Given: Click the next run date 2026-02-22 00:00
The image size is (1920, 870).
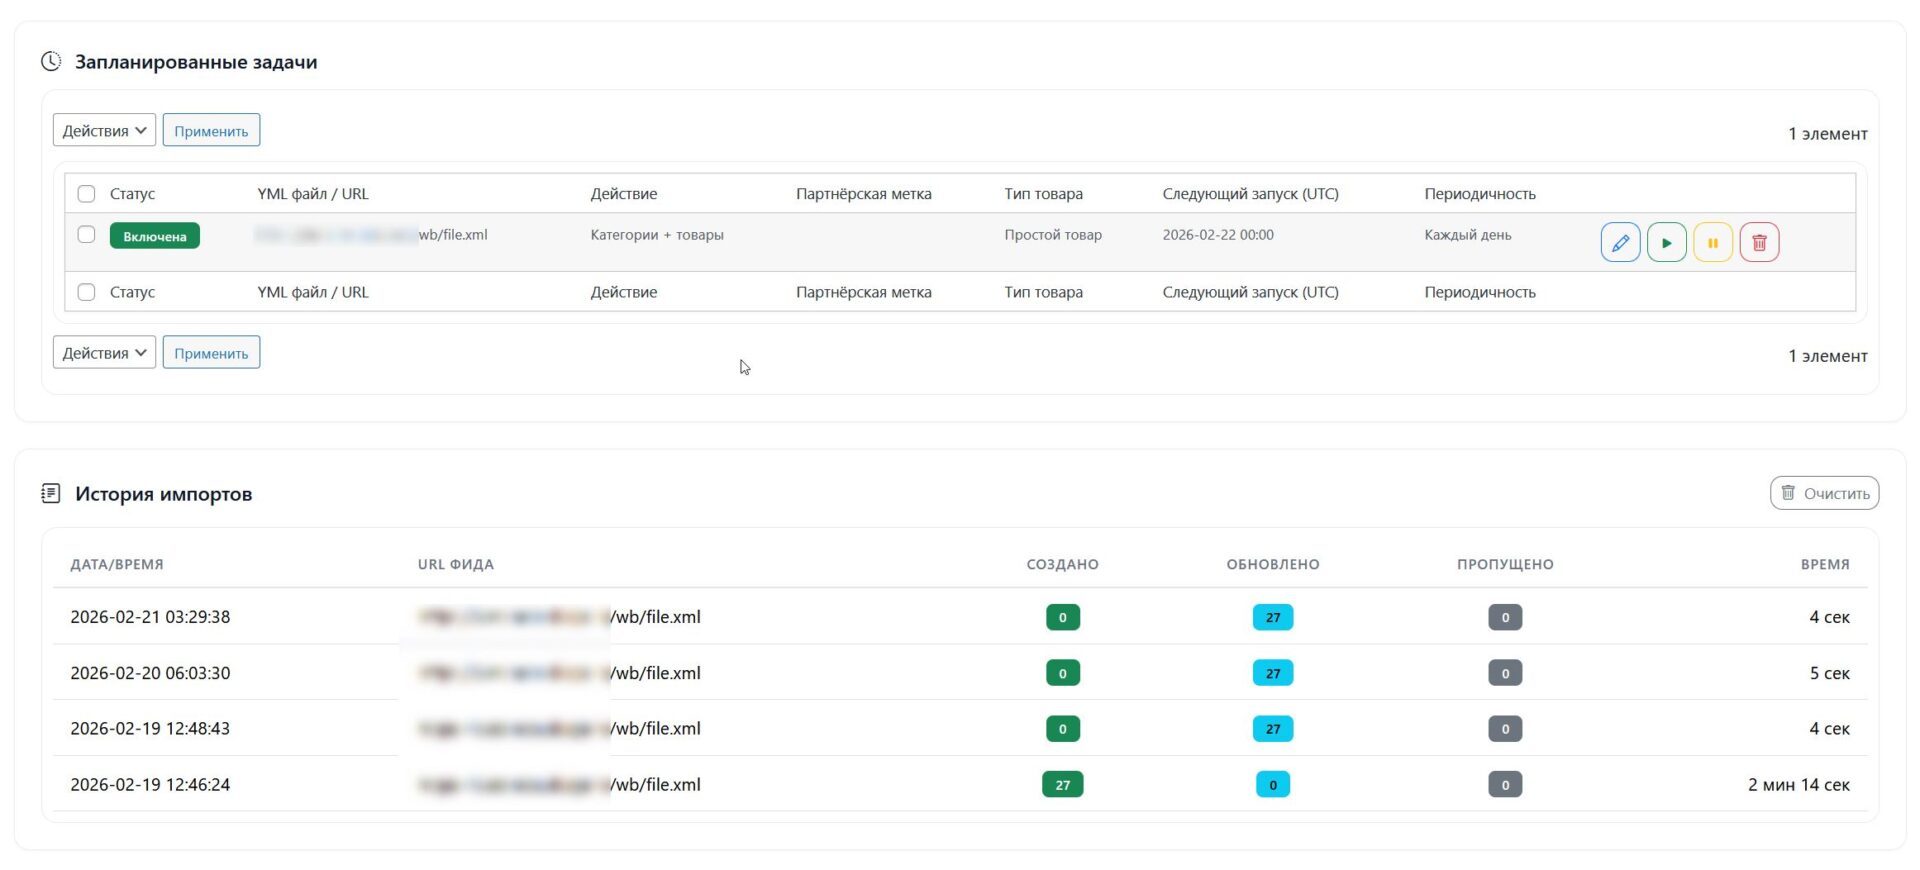Looking at the screenshot, I should click(x=1218, y=235).
